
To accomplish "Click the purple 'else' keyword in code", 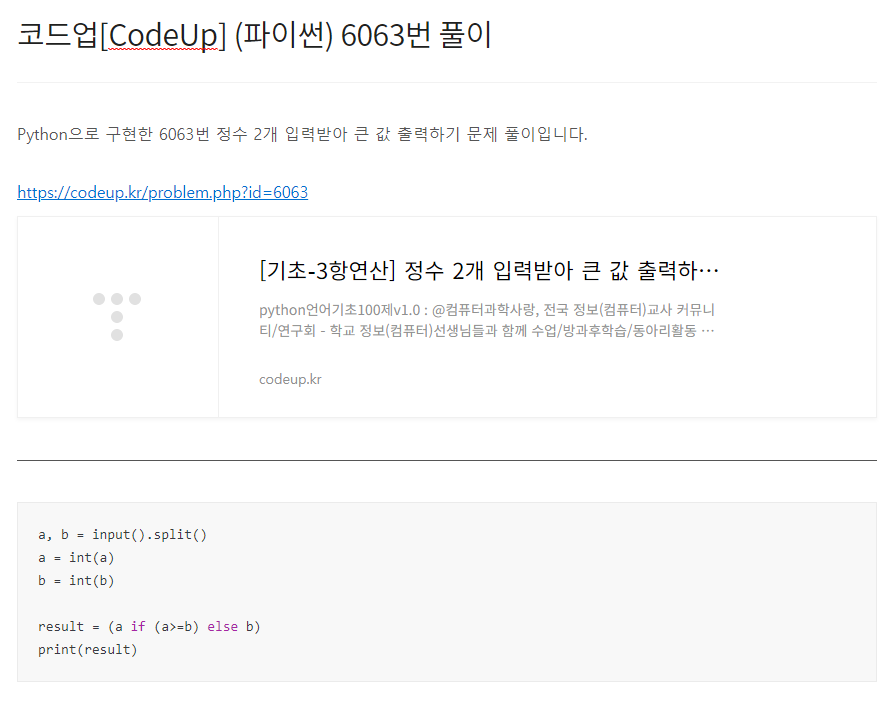I will [x=222, y=626].
